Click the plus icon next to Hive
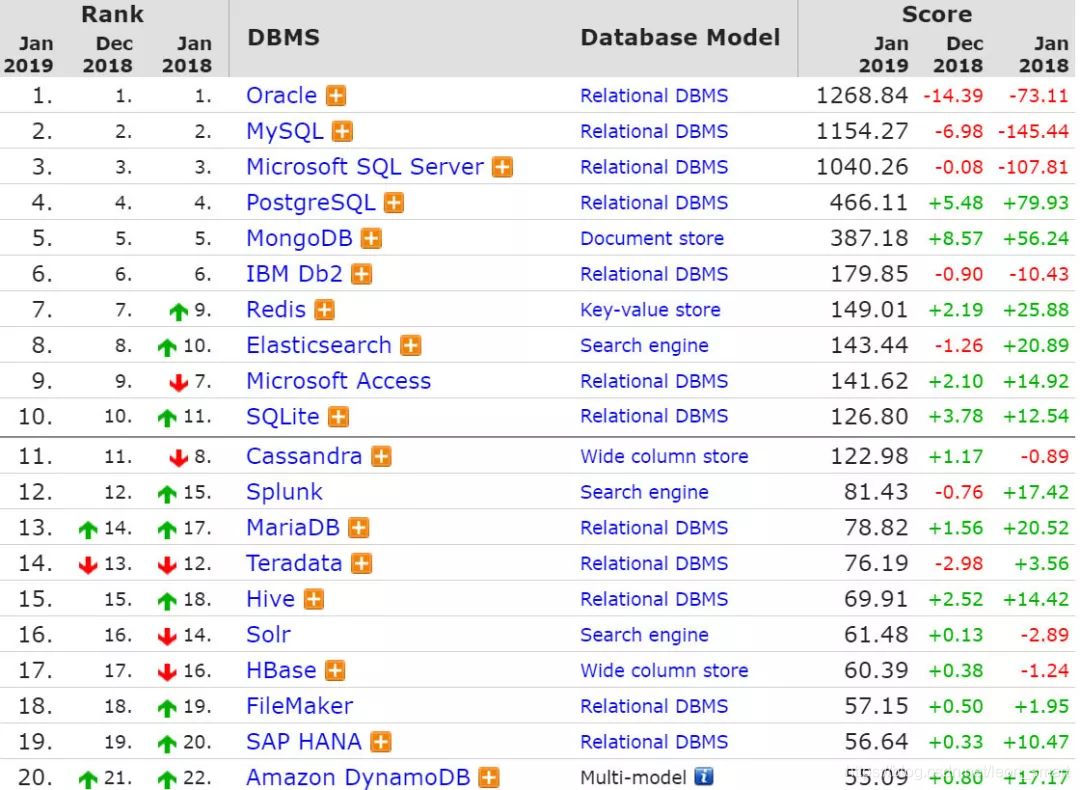1080x790 pixels. point(313,599)
